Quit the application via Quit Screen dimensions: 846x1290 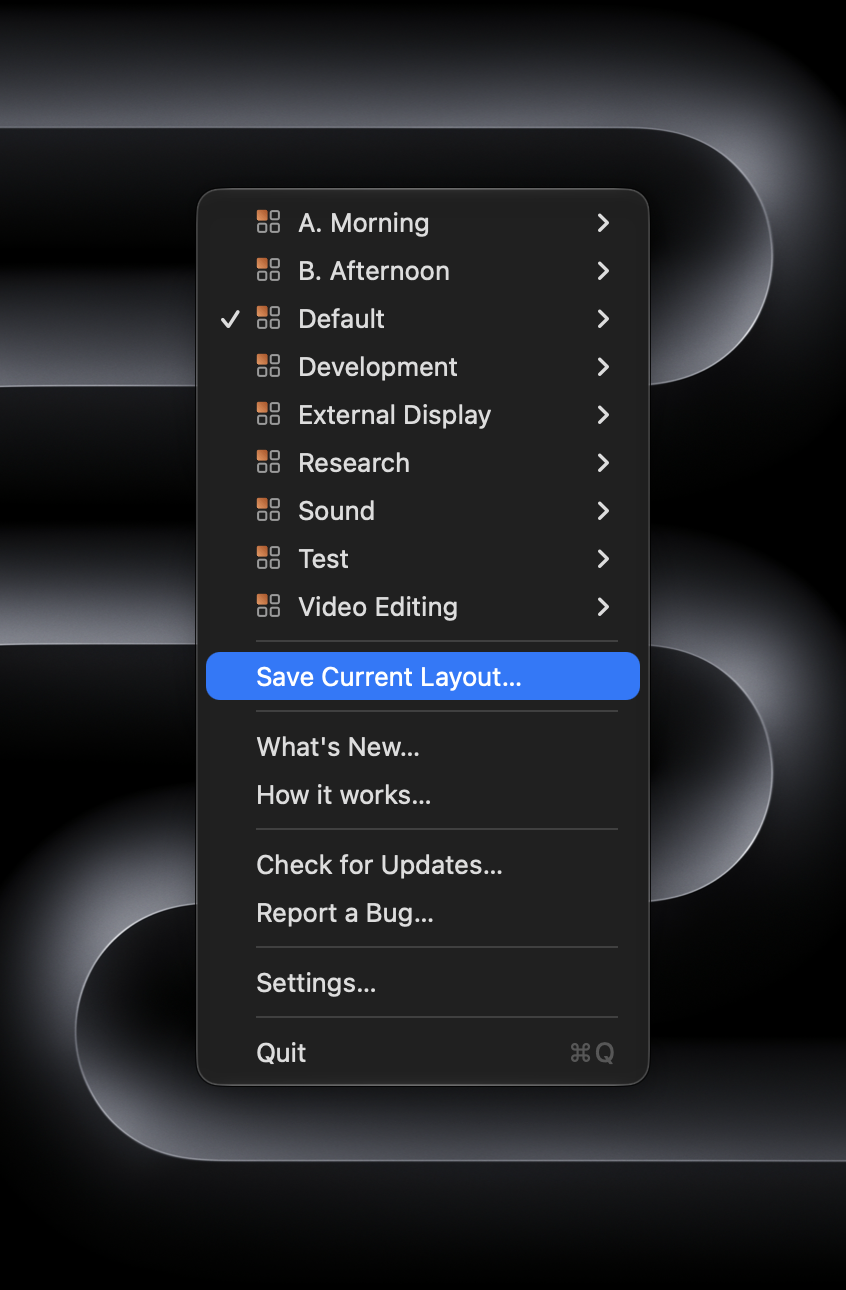coord(423,1052)
